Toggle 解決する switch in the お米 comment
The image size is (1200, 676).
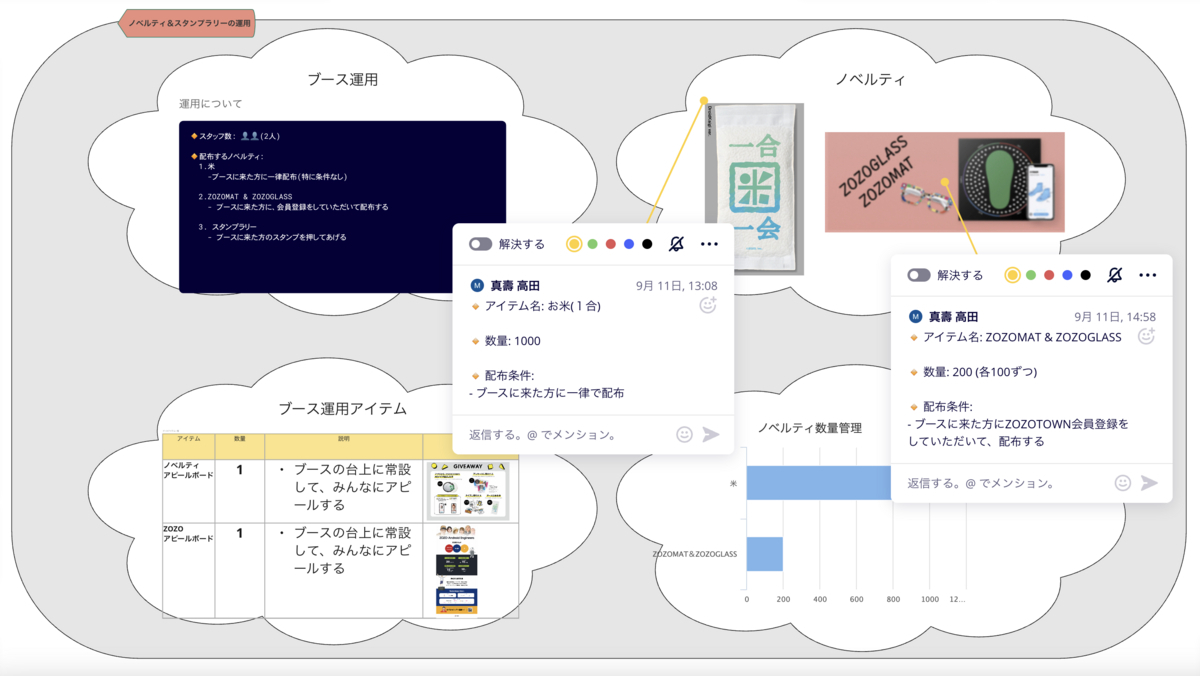pyautogui.click(x=480, y=244)
